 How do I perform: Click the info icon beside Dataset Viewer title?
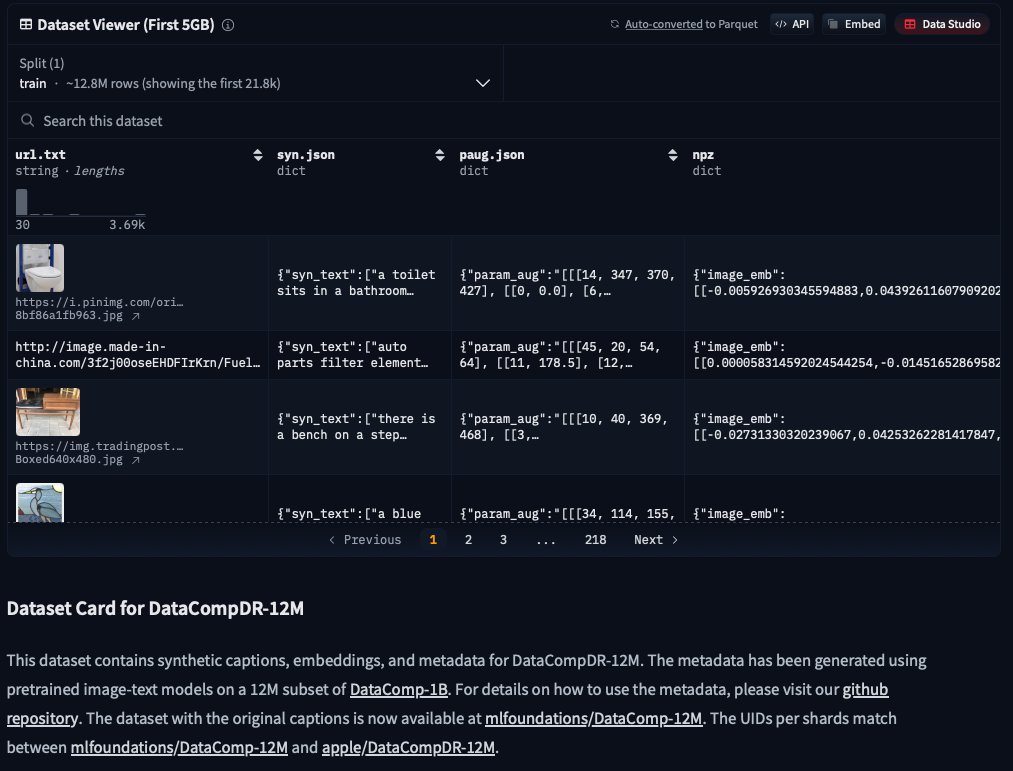[x=228, y=25]
